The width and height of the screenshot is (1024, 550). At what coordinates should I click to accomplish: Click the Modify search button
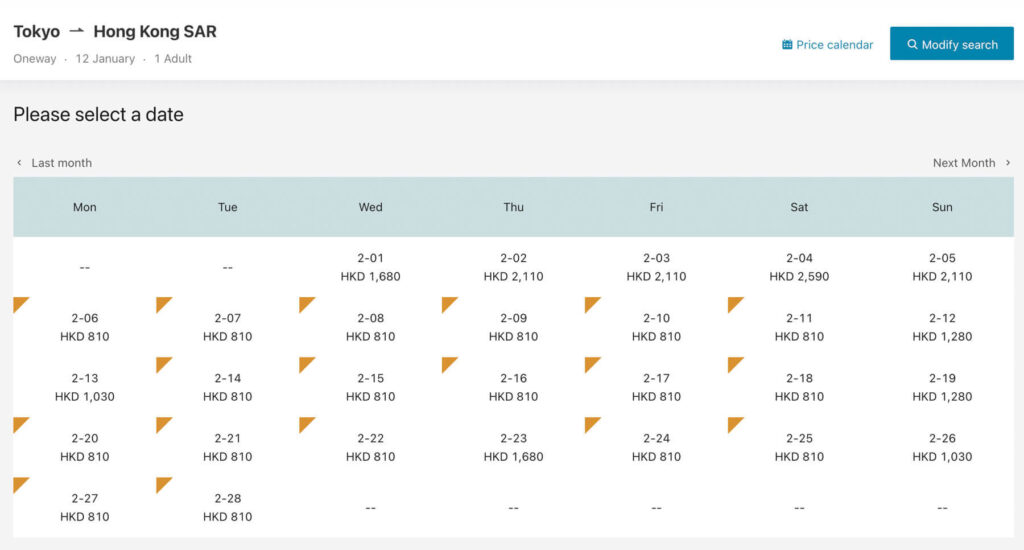[x=952, y=44]
